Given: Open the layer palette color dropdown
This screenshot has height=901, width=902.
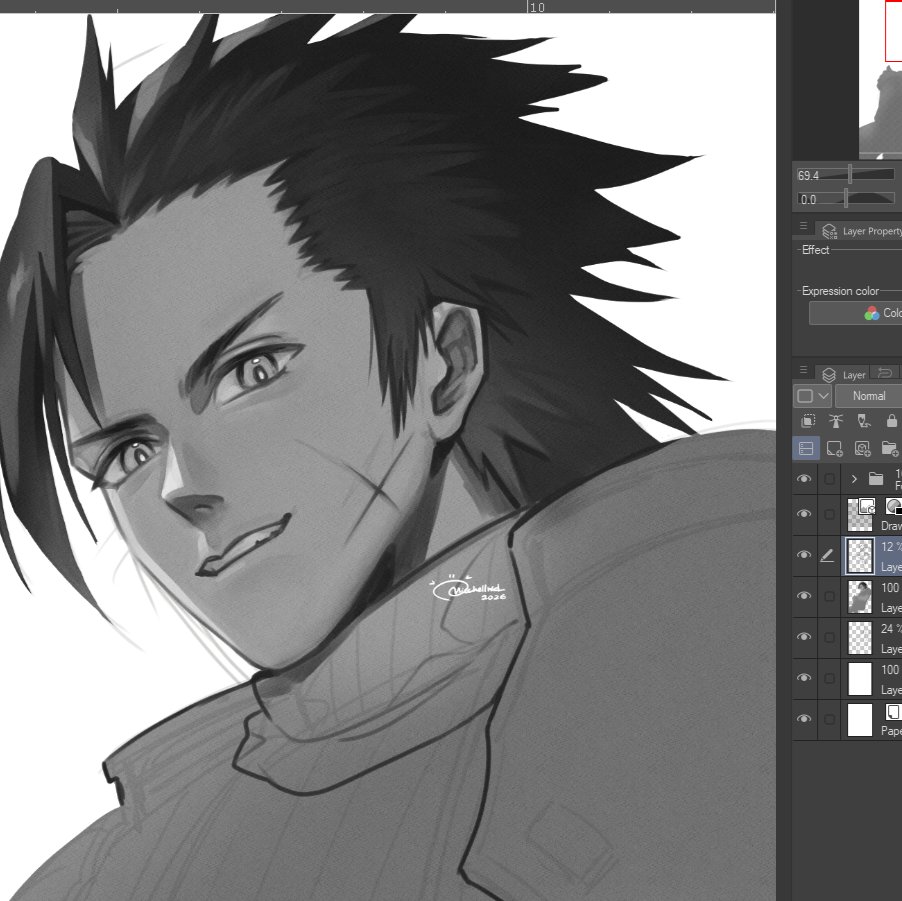Looking at the screenshot, I should (812, 396).
